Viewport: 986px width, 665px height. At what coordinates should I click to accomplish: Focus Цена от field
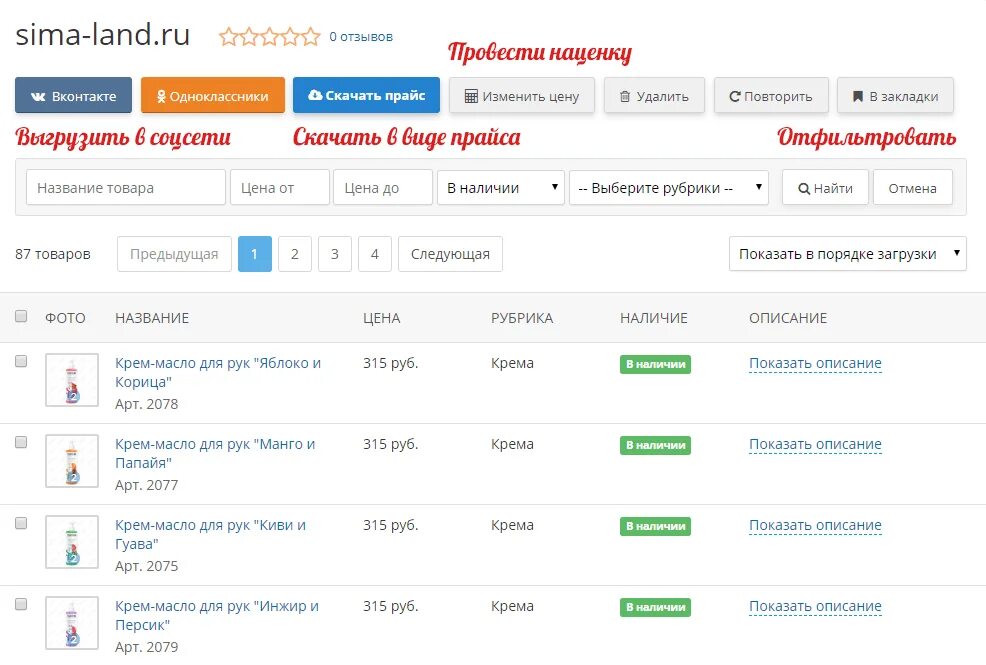click(x=280, y=187)
